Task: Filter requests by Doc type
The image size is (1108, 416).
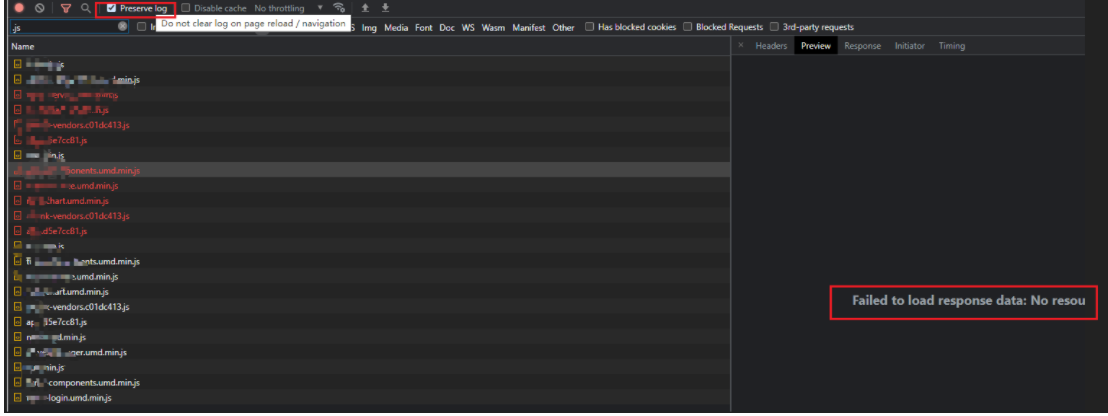Action: coord(447,28)
